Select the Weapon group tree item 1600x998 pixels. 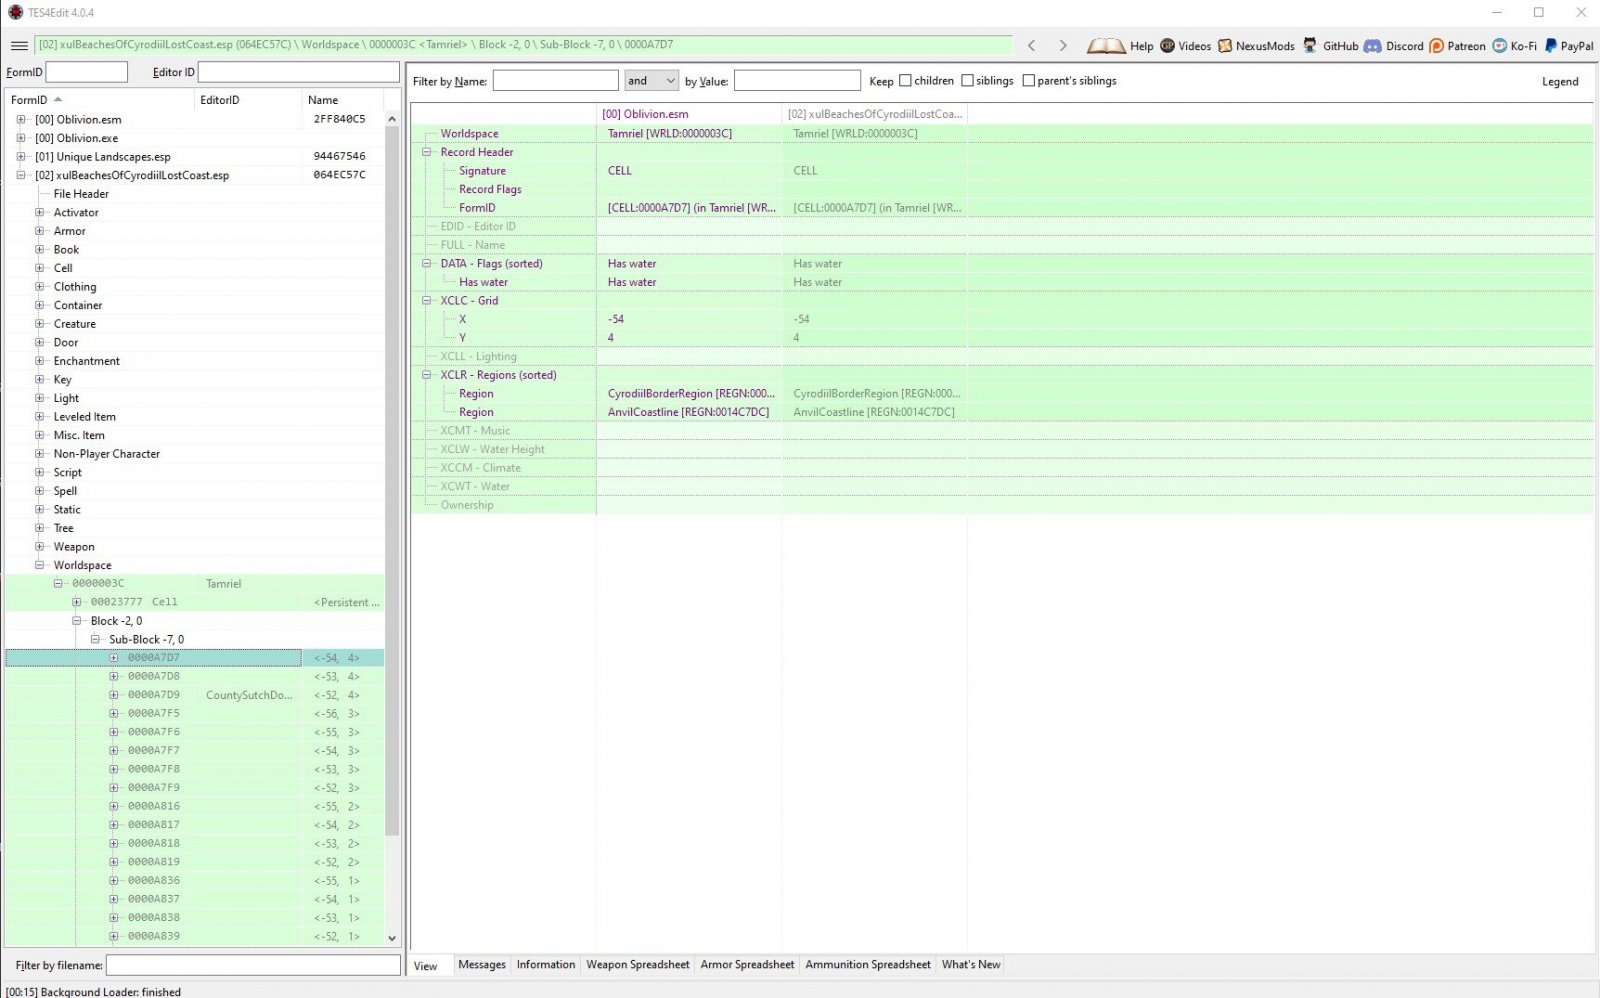pyautogui.click(x=74, y=547)
